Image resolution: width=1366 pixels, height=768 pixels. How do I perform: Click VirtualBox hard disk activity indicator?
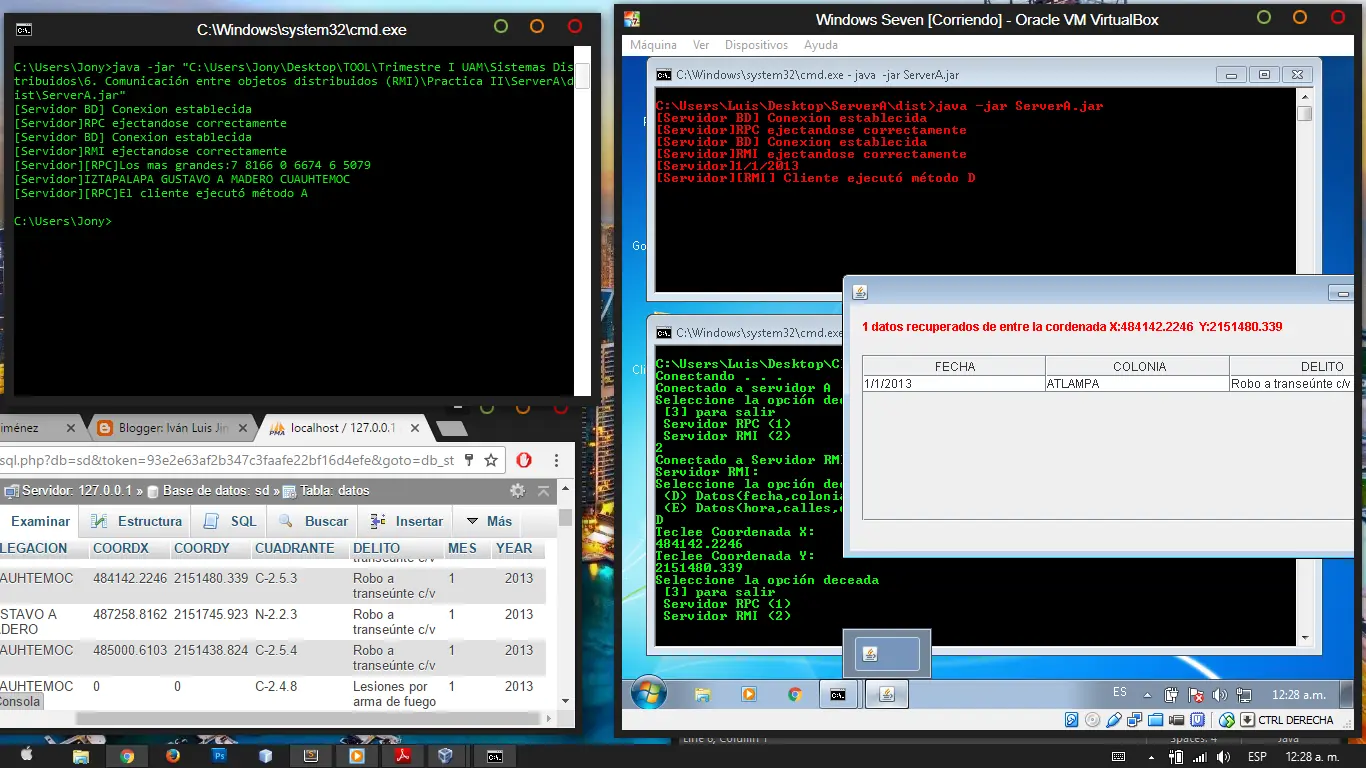(1071, 720)
